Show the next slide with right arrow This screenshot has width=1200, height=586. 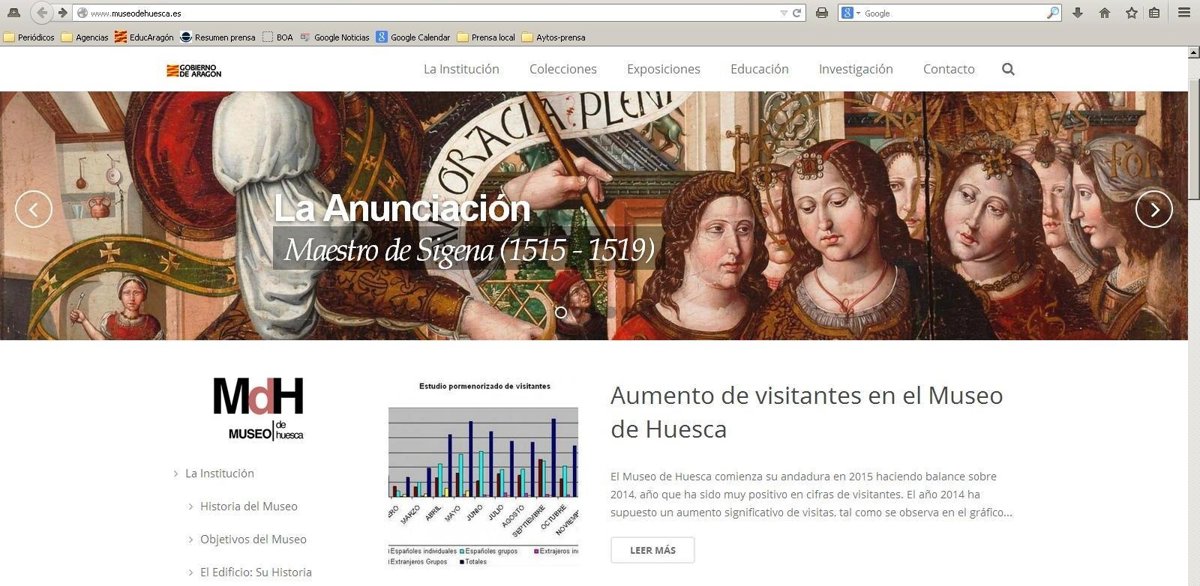click(1154, 209)
